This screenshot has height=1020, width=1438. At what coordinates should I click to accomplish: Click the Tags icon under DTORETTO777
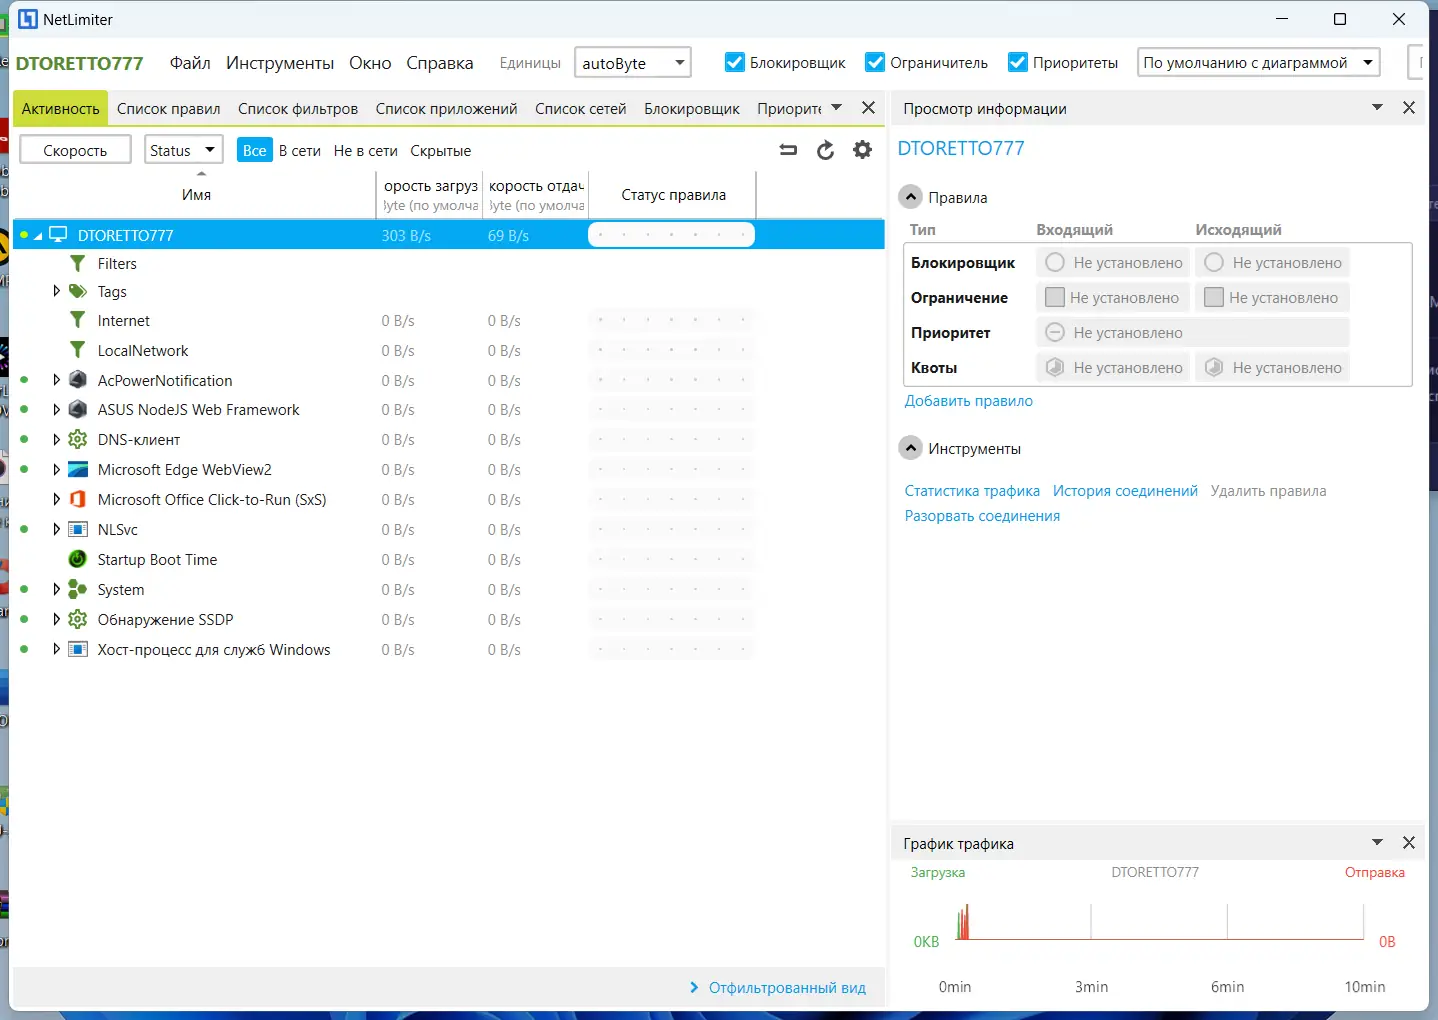coord(78,291)
